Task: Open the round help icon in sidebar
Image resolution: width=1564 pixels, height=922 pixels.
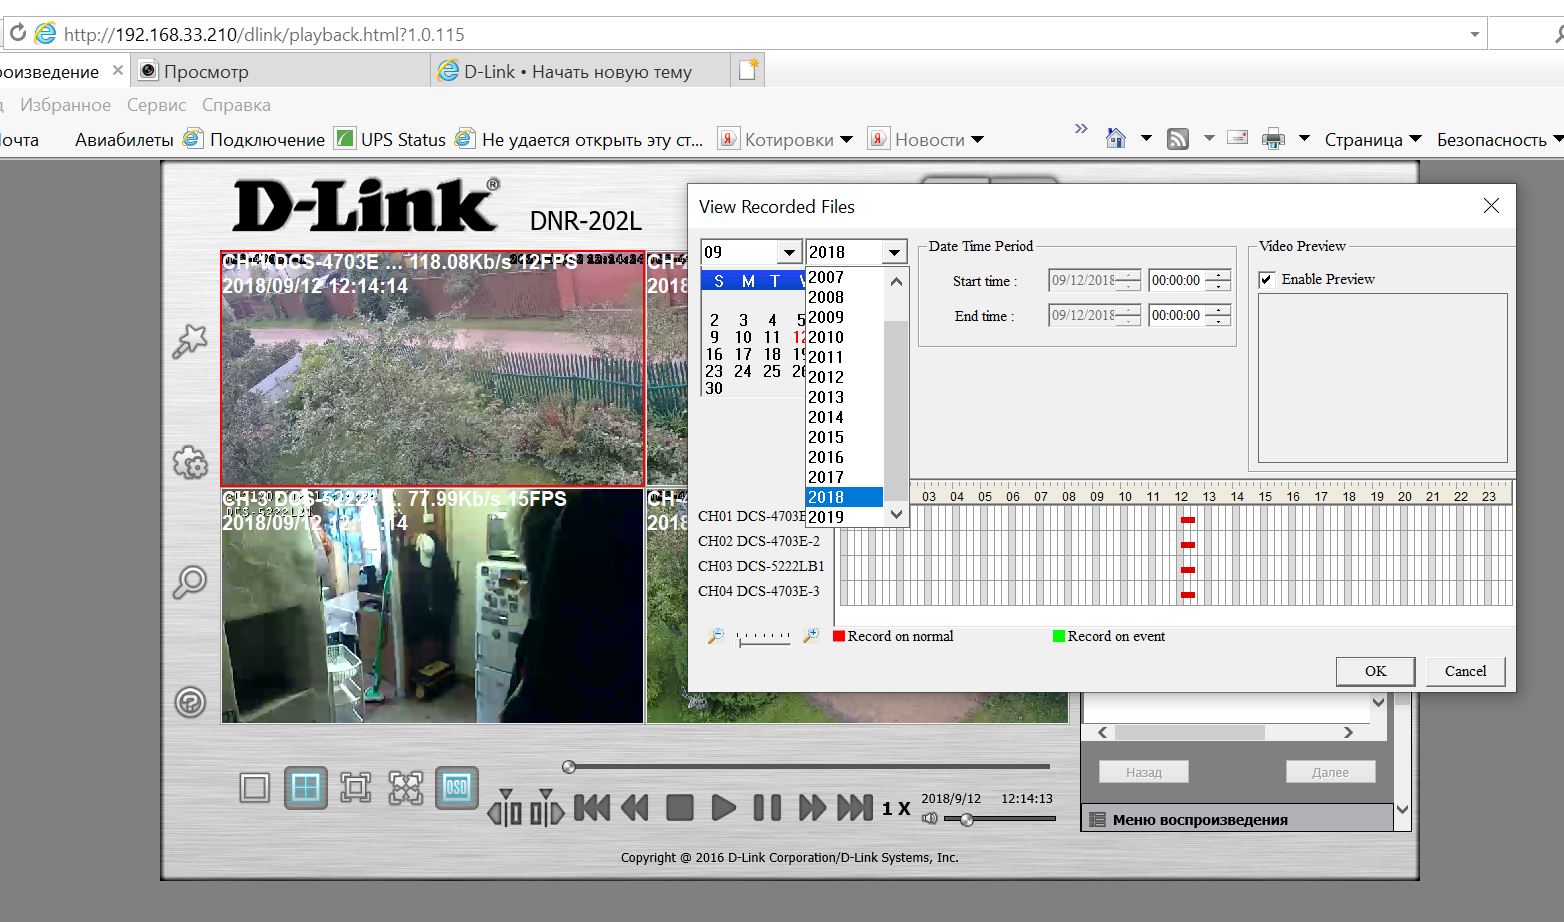Action: pyautogui.click(x=190, y=702)
